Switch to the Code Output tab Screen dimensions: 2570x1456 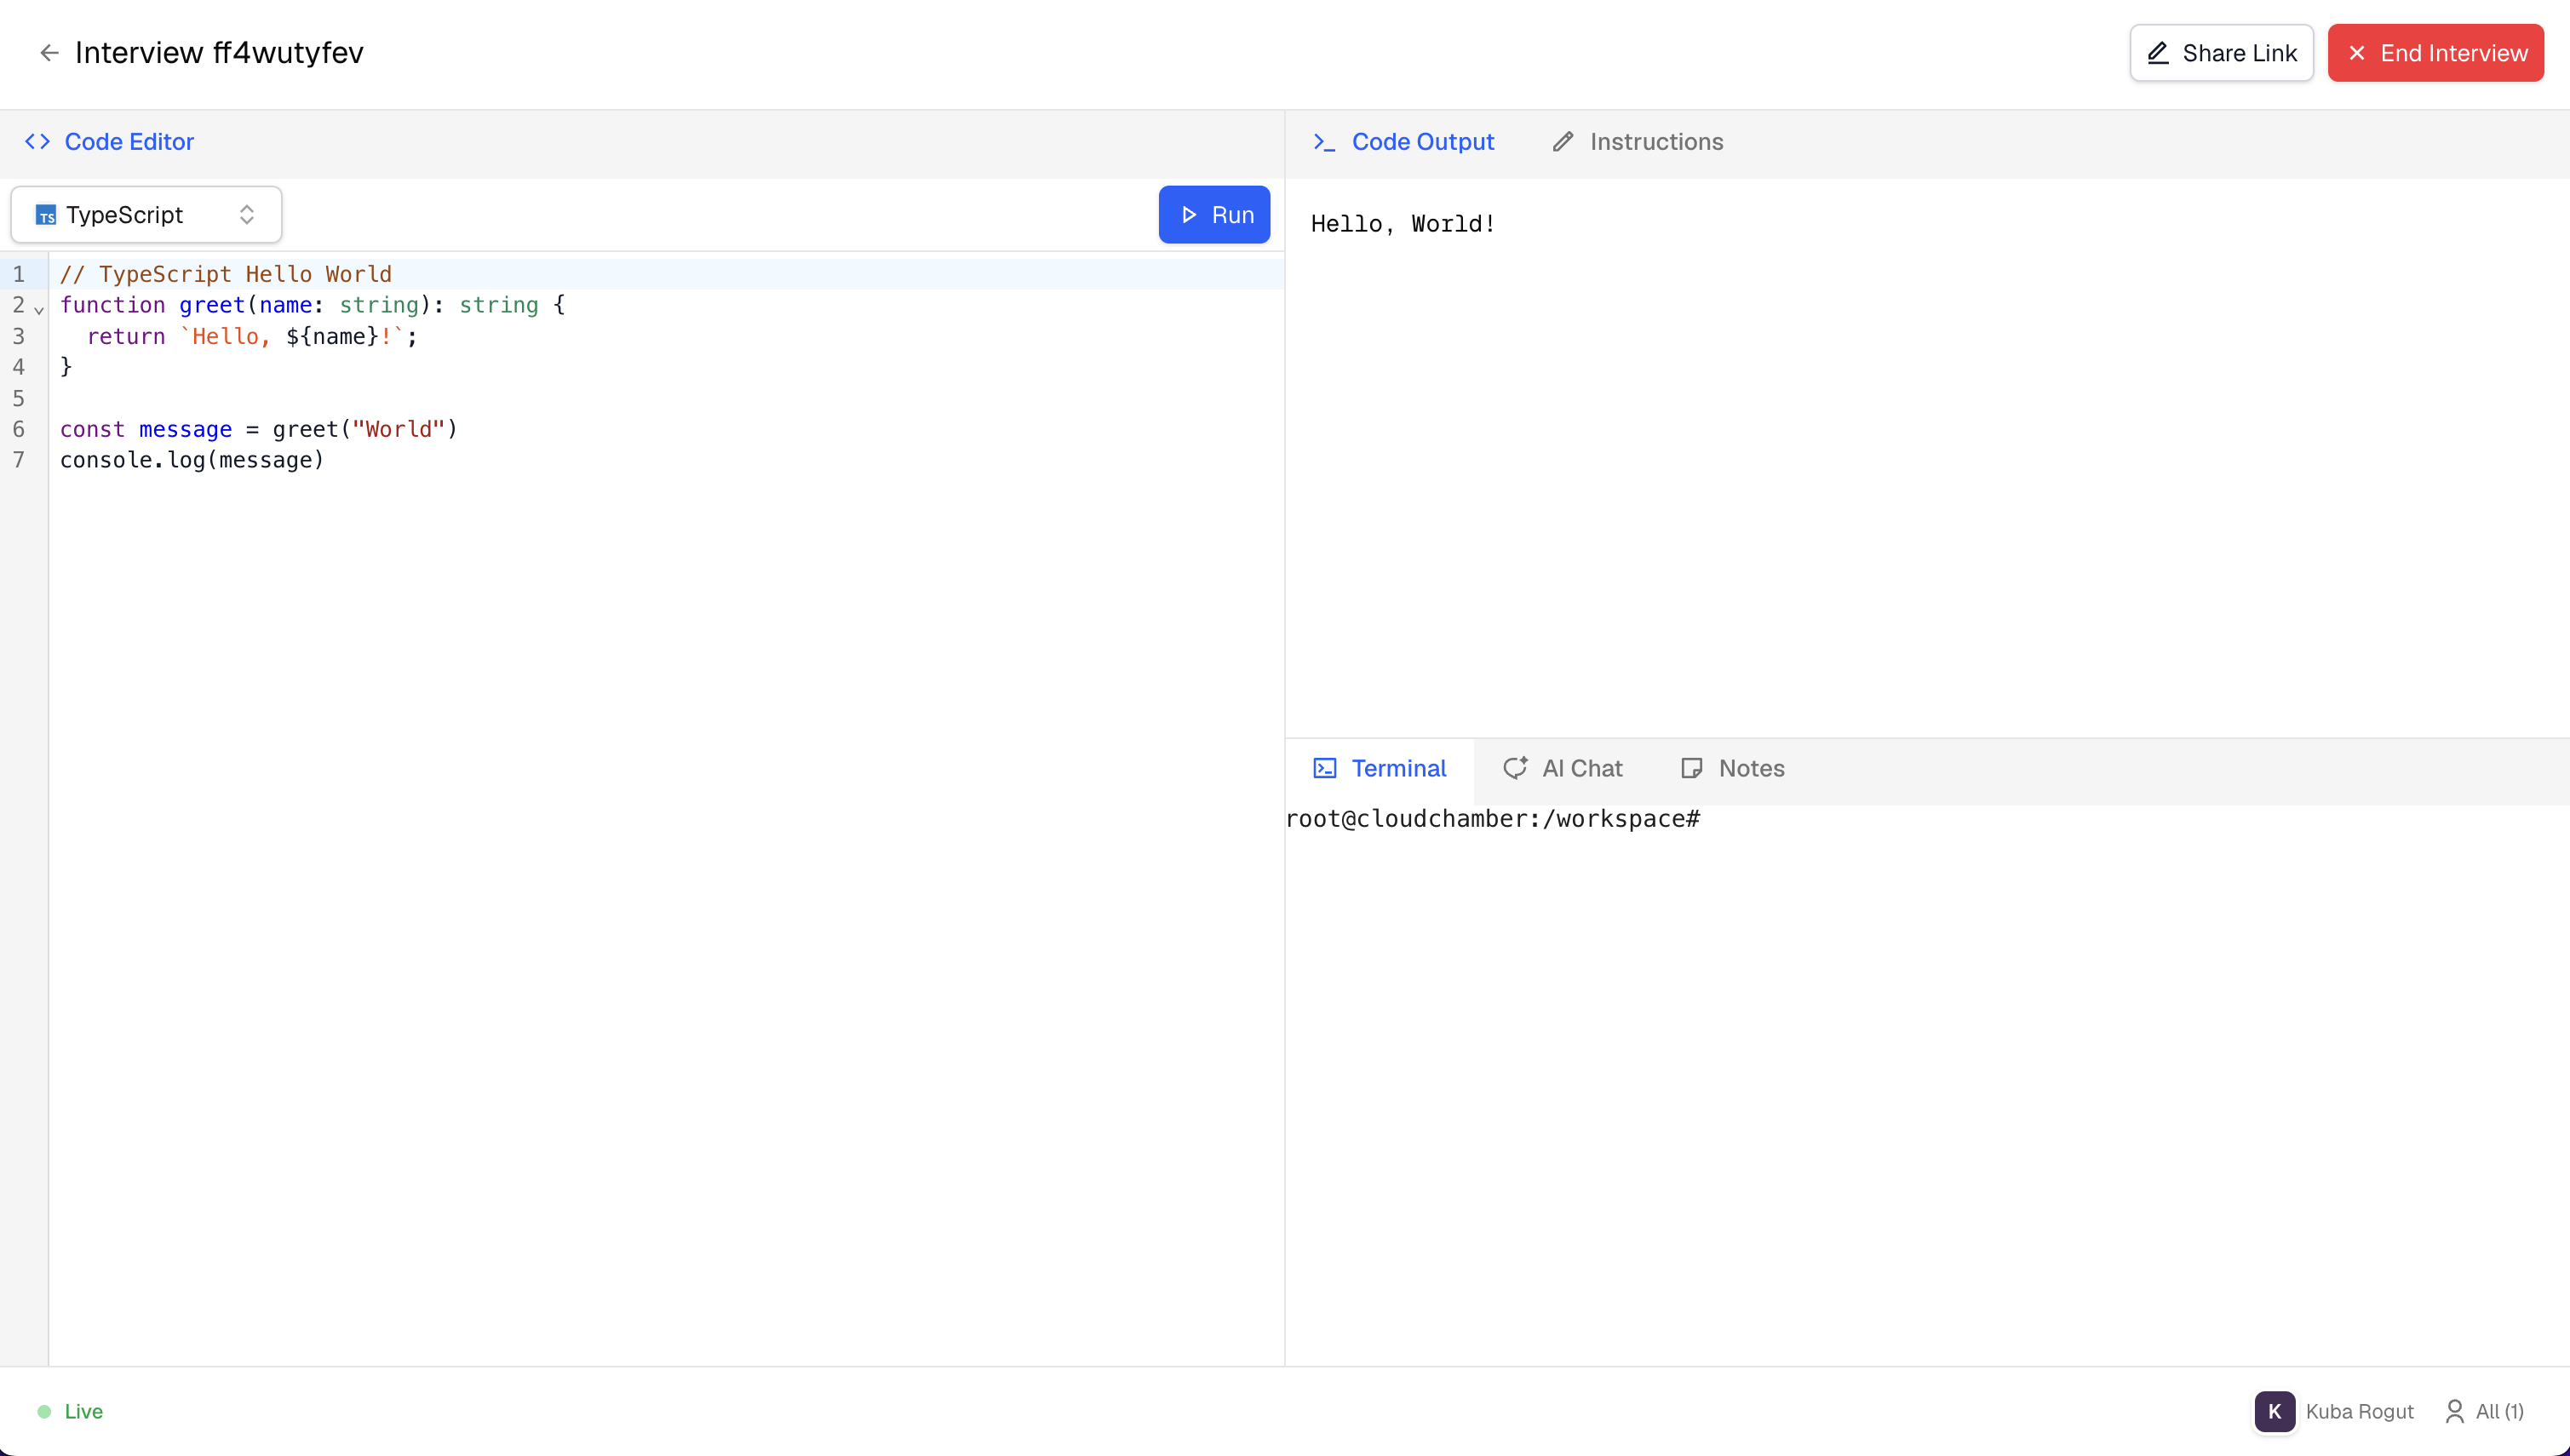pos(1403,142)
